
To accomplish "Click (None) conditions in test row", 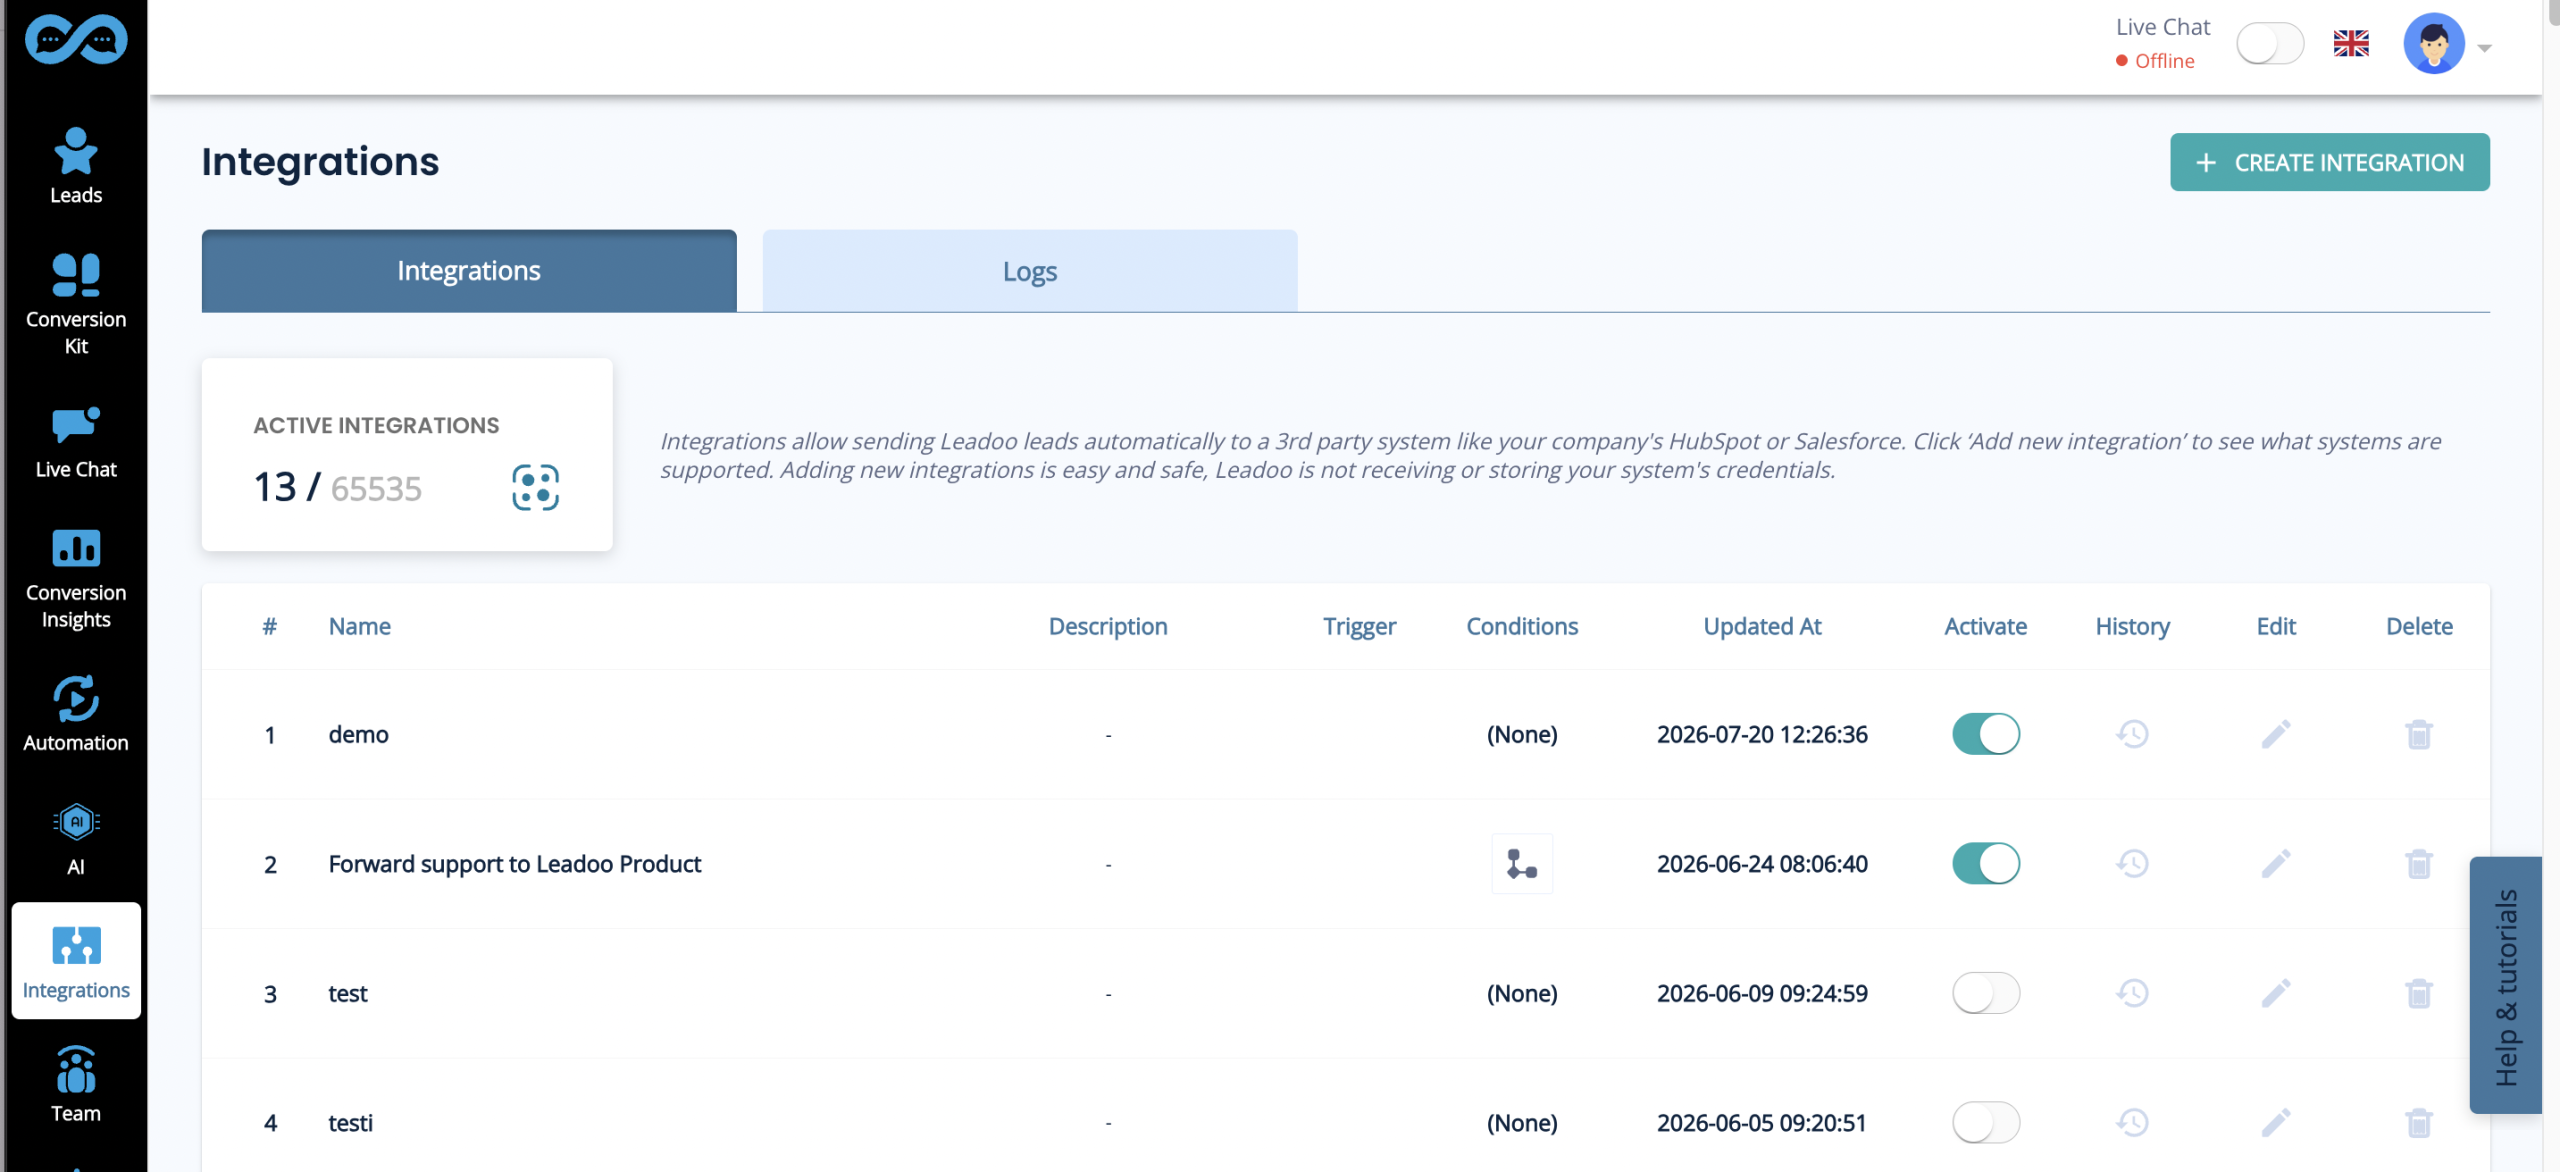I will (x=1522, y=993).
